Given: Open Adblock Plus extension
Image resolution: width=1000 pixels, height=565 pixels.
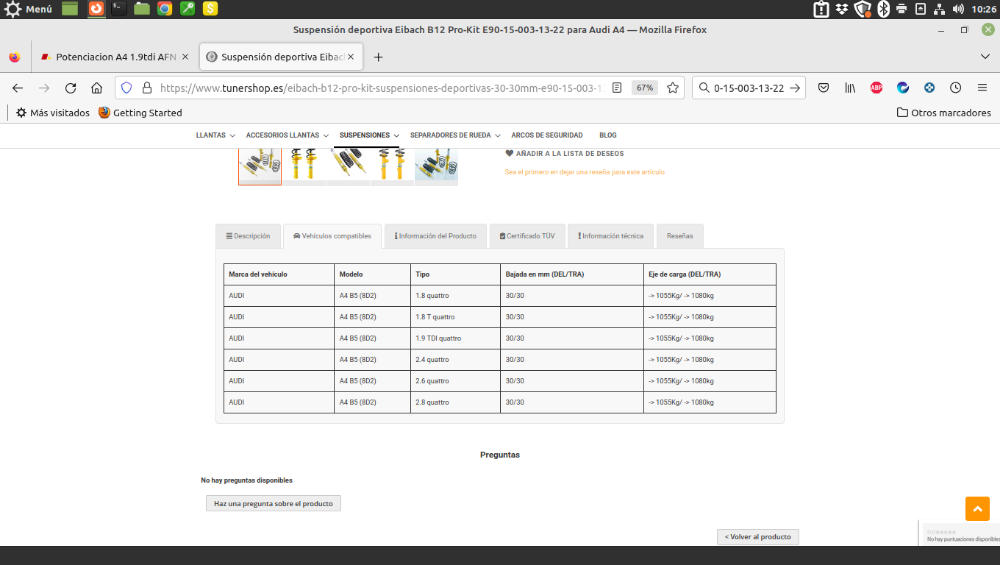Looking at the screenshot, I should (x=876, y=88).
